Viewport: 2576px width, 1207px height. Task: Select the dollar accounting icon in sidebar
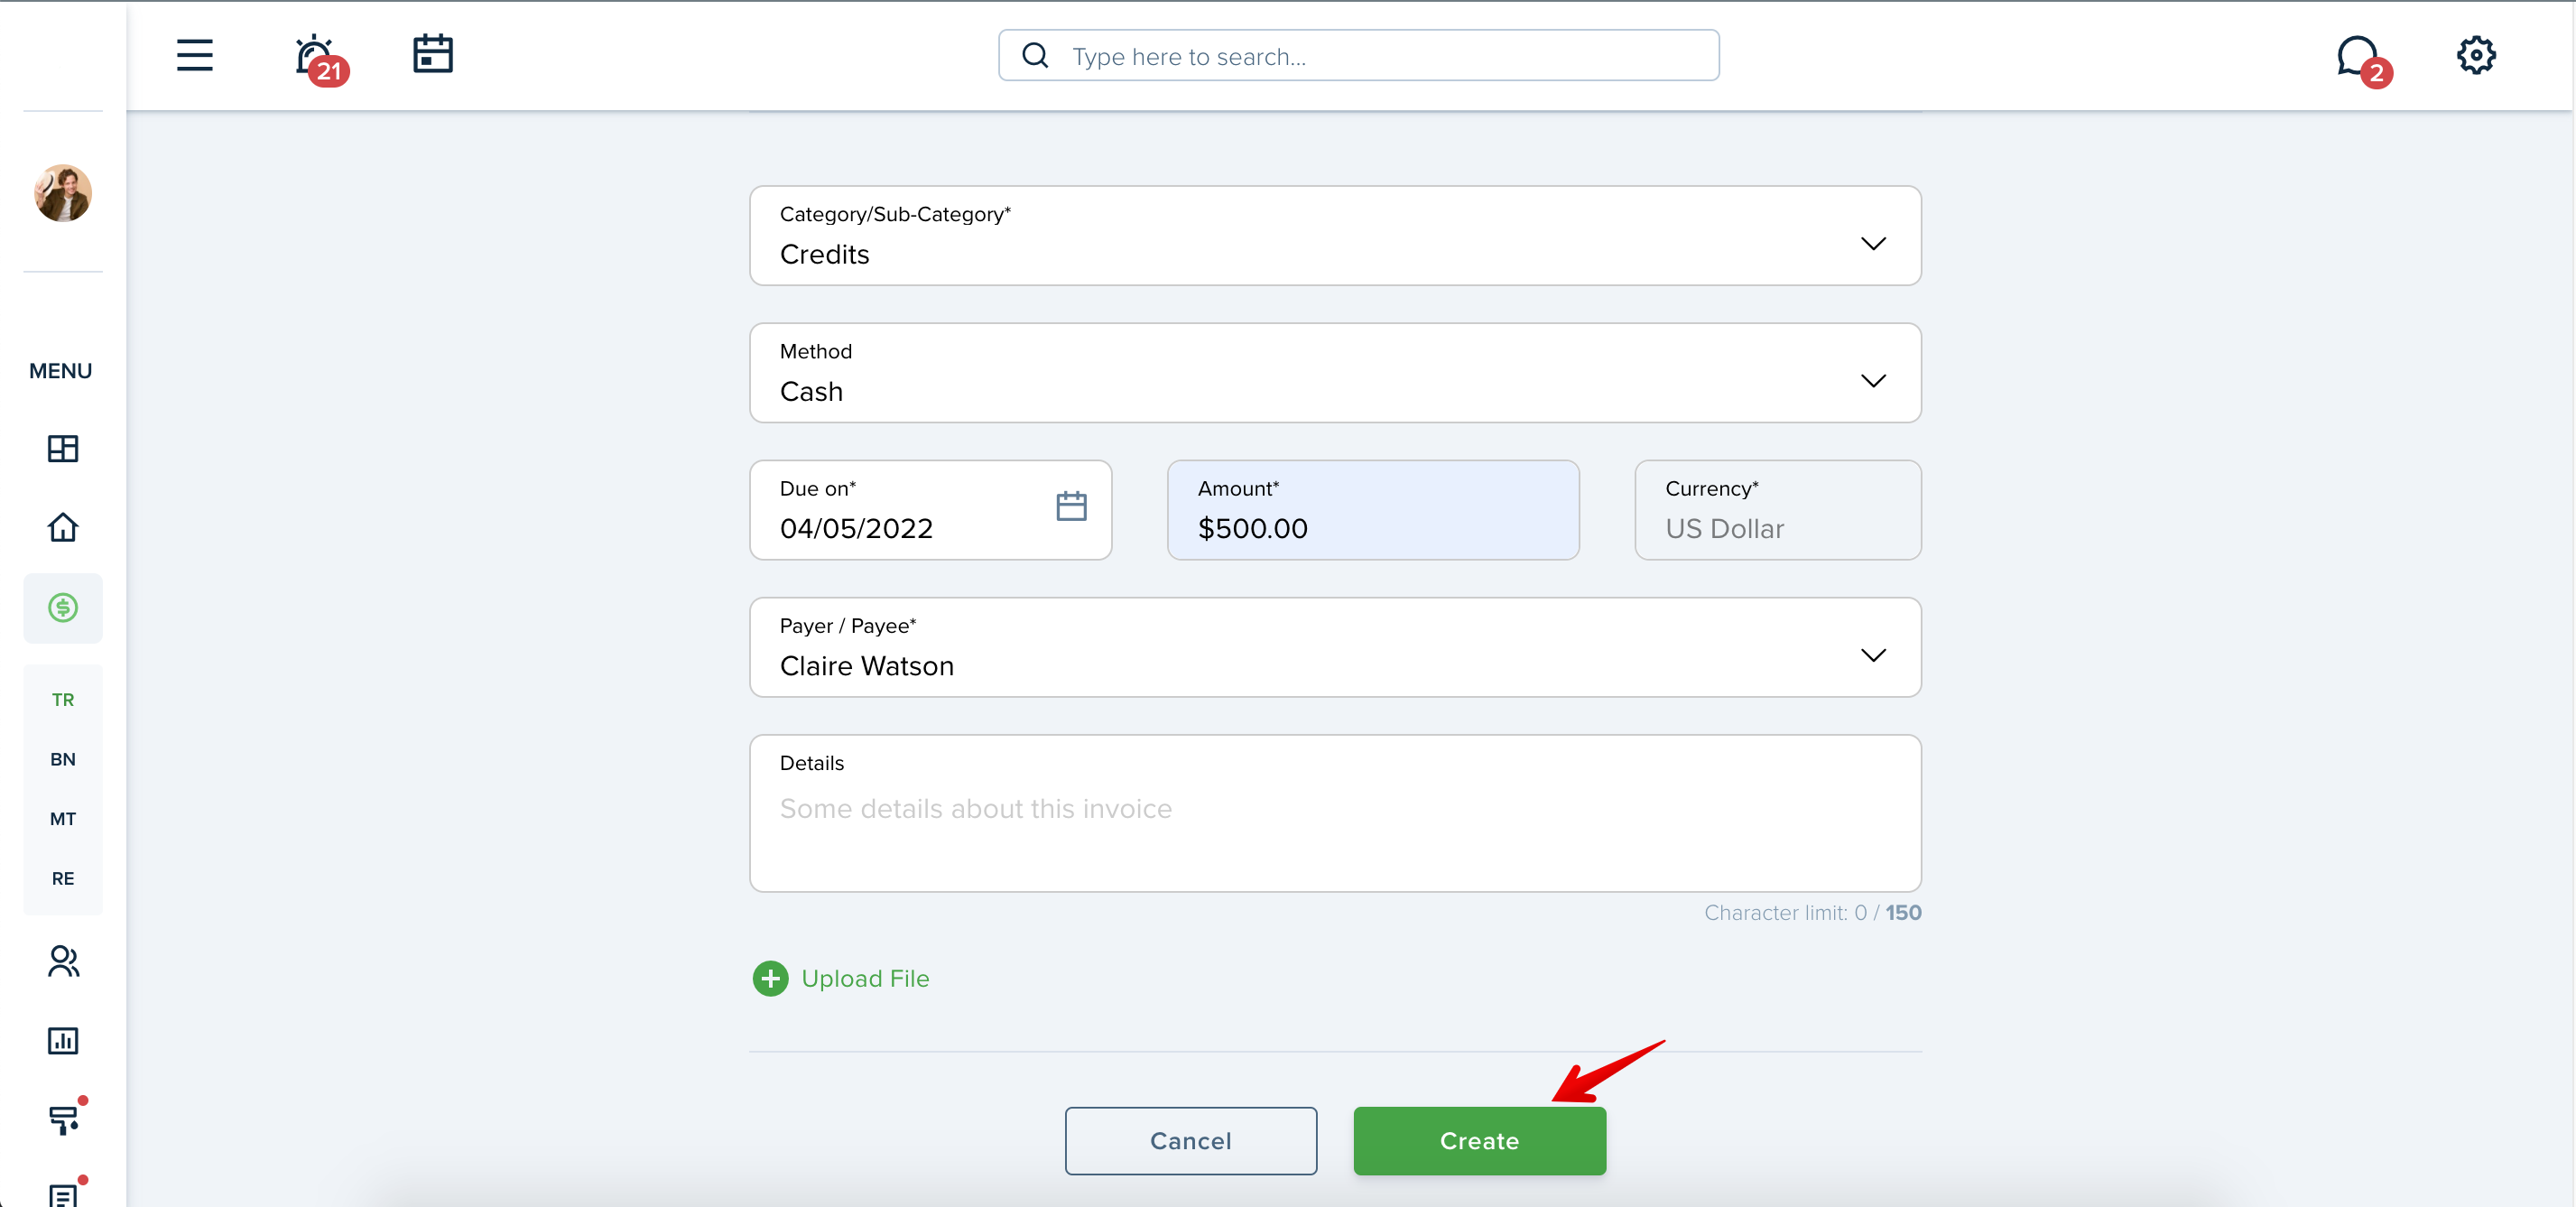(x=63, y=608)
